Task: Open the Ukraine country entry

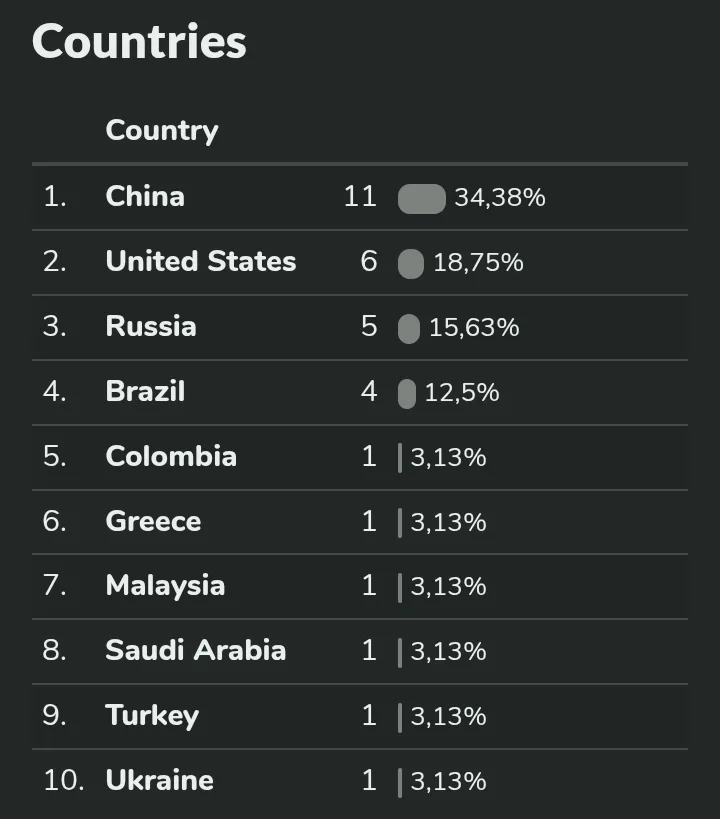Action: click(159, 780)
